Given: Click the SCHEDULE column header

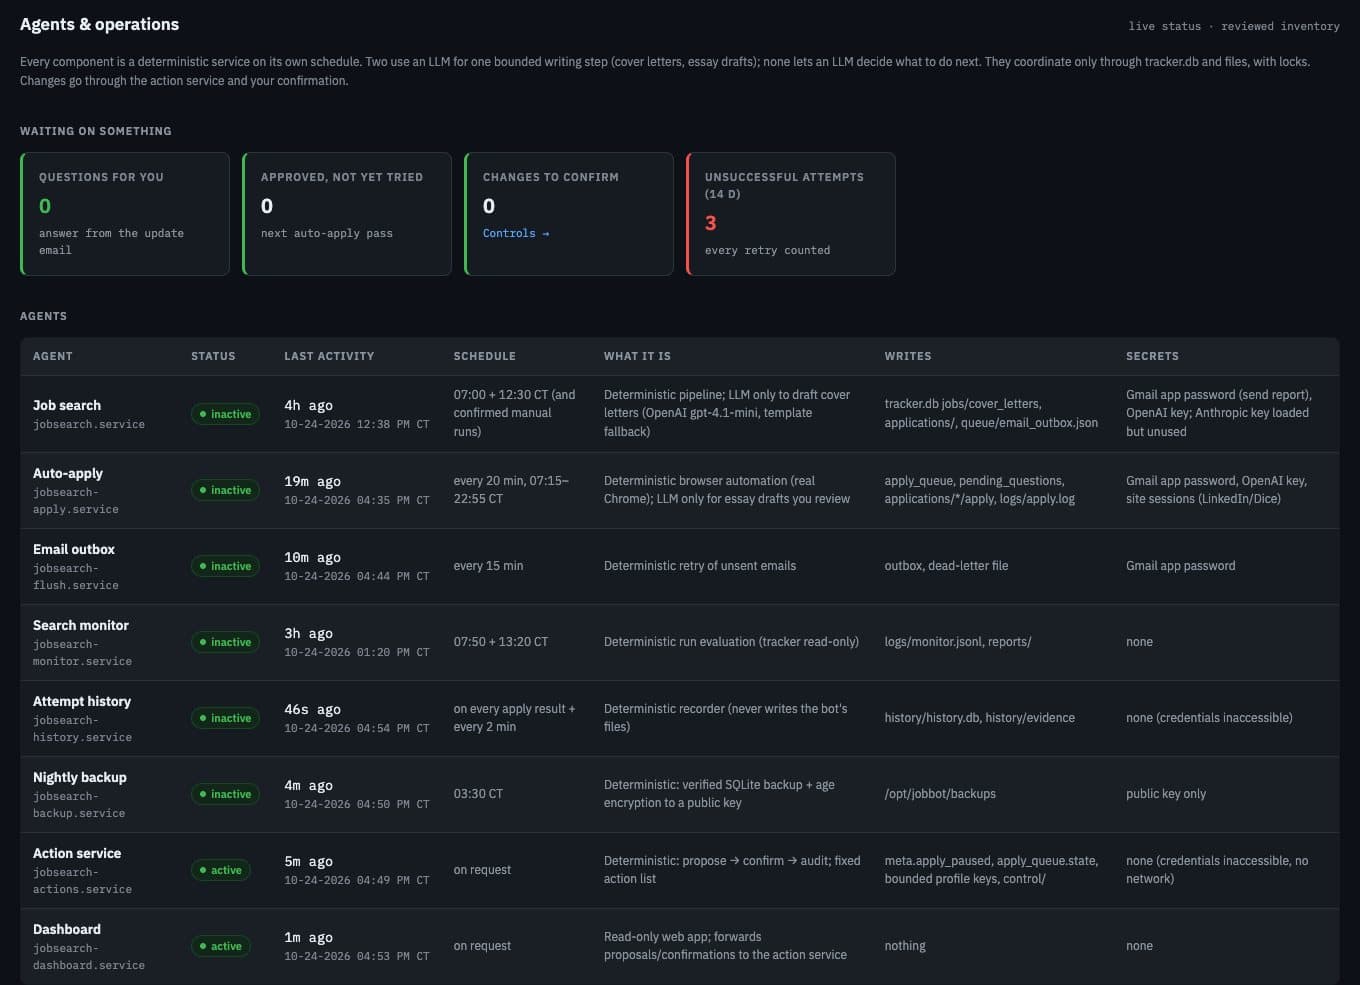Looking at the screenshot, I should 485,356.
